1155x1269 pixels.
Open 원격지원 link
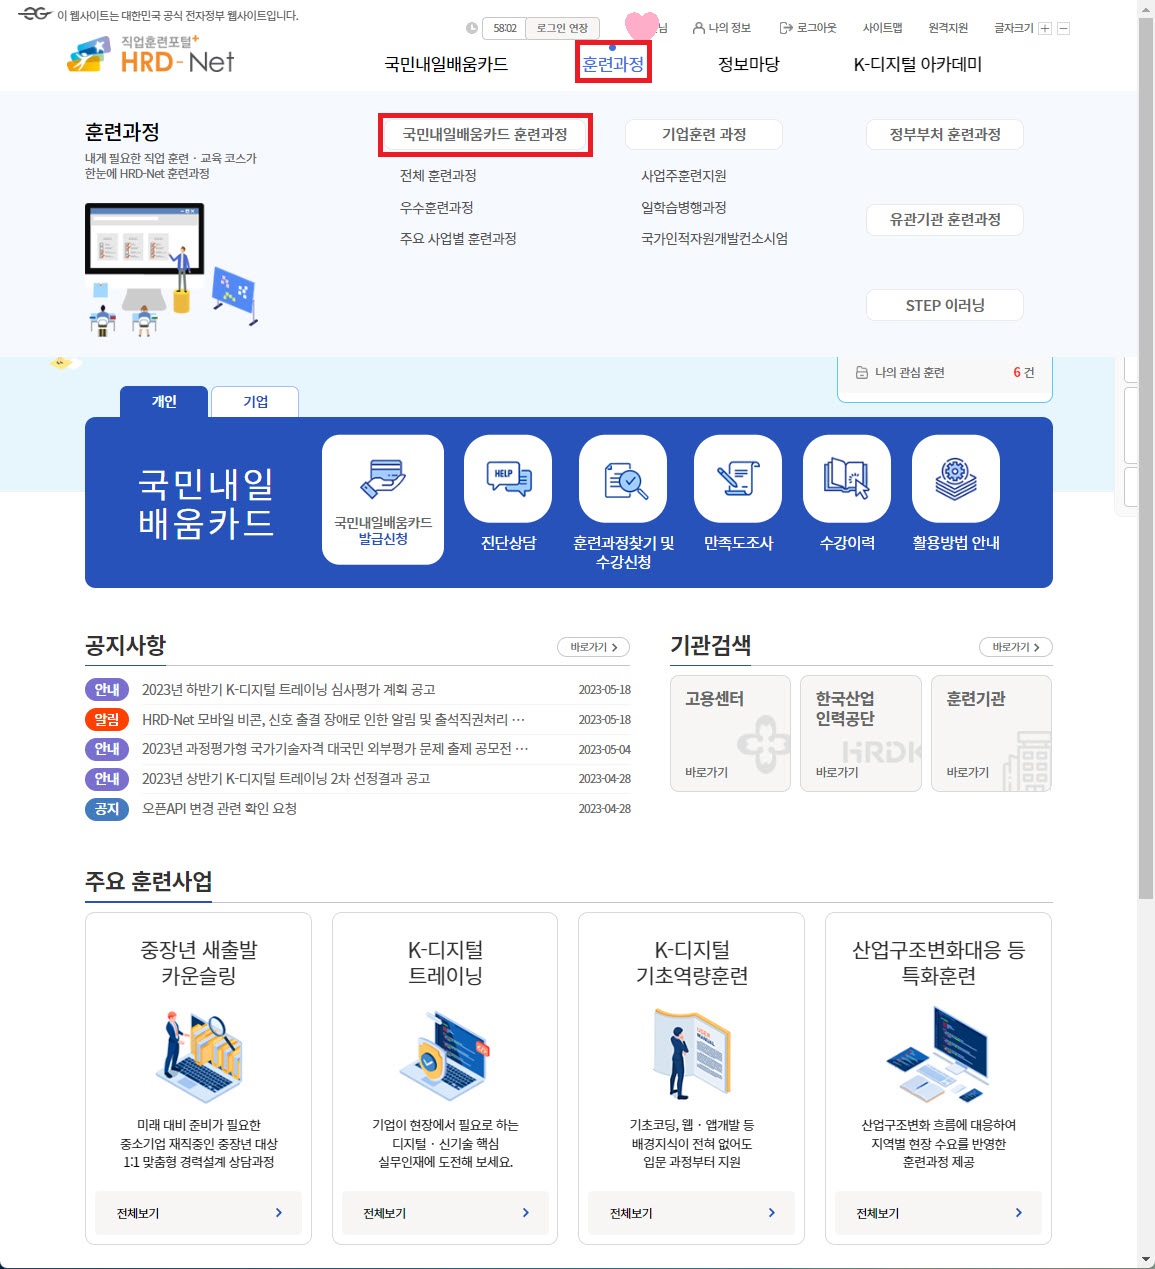pyautogui.click(x=948, y=28)
